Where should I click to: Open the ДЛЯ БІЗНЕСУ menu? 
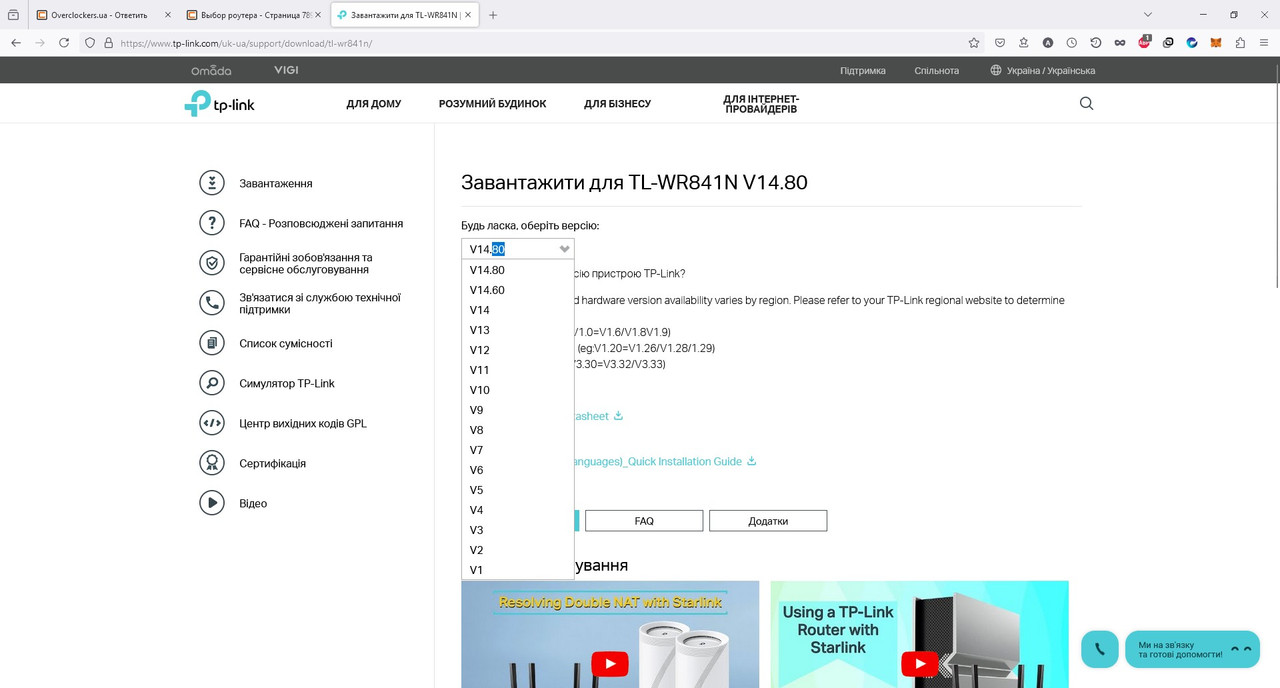pos(617,104)
